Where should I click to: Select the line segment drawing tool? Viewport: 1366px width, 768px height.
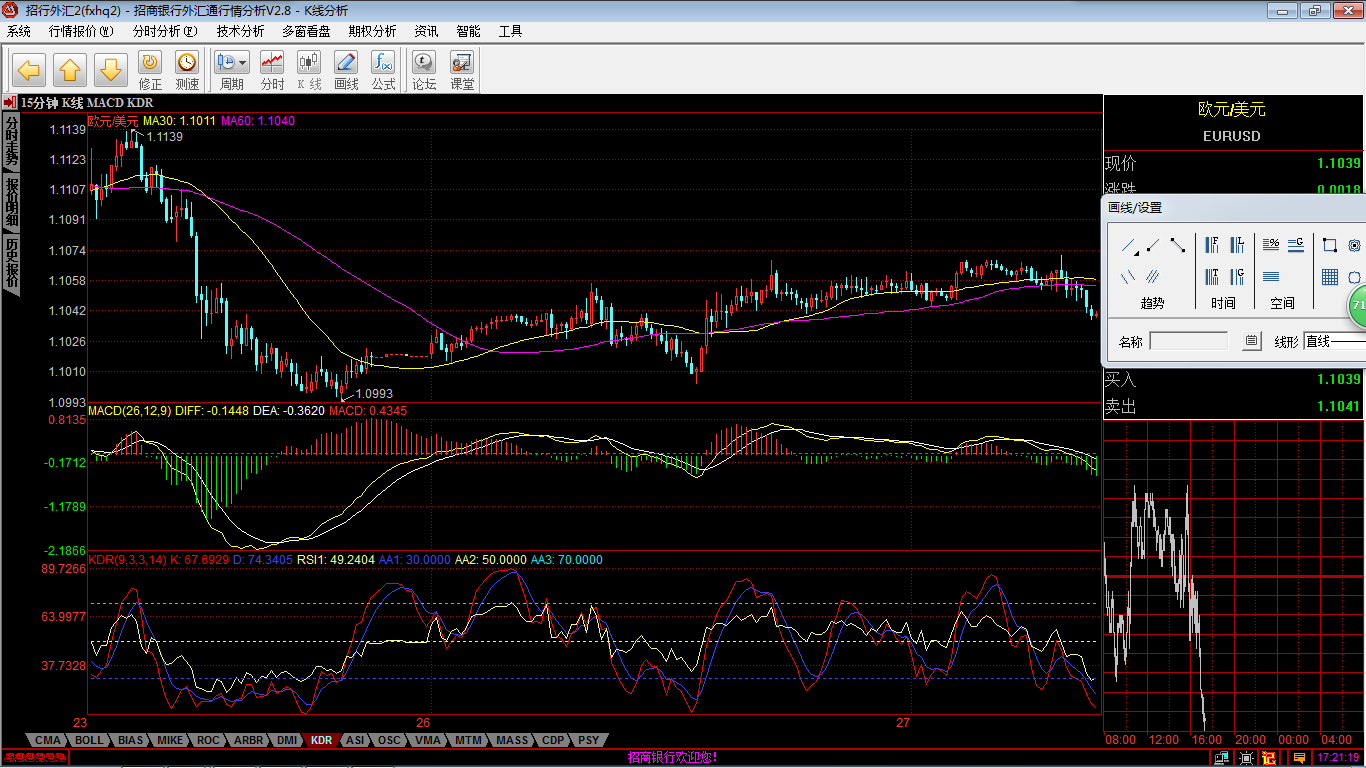1178,245
